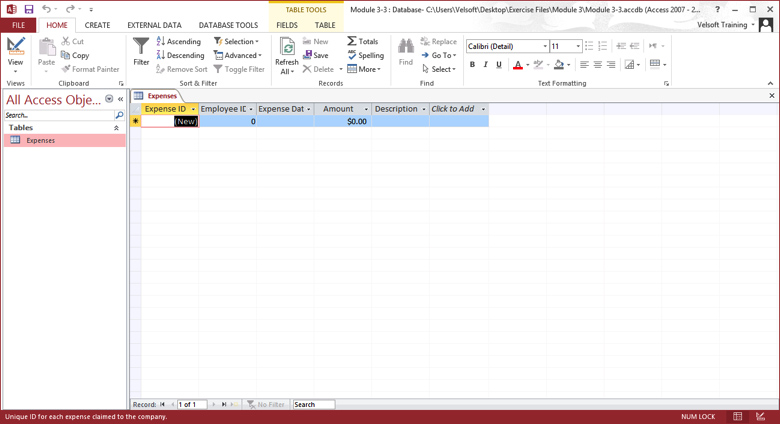Viewport: 780px width, 424px height.
Task: Expand the Expense ID column dropdown arrow
Action: click(x=193, y=110)
